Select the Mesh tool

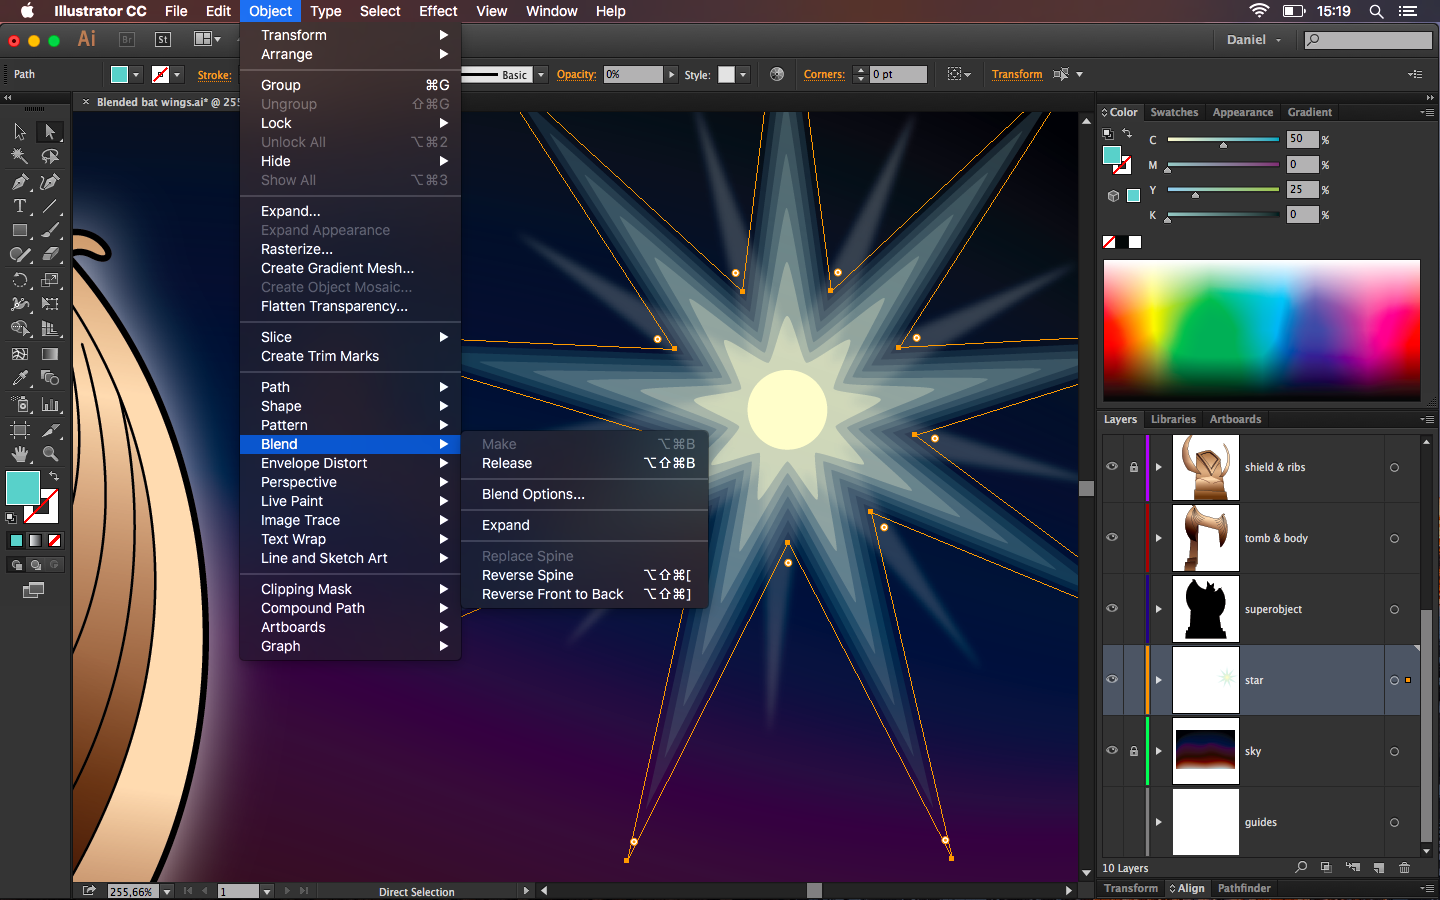[20, 354]
